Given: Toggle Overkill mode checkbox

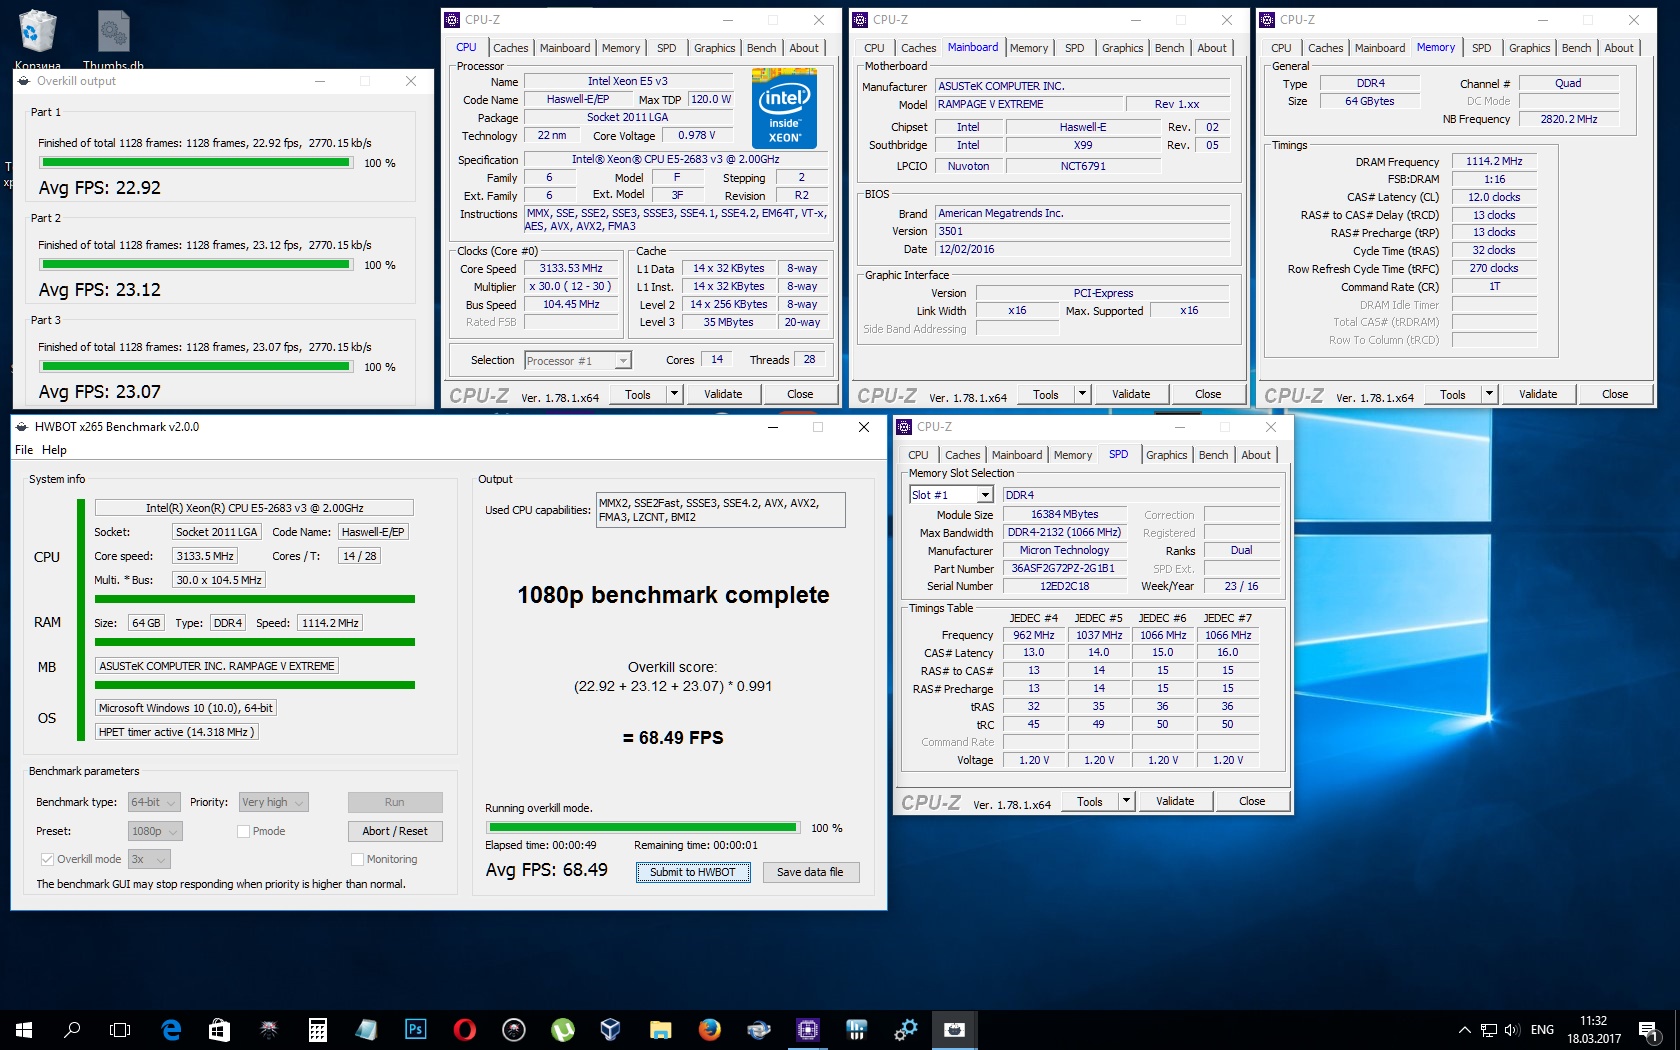Looking at the screenshot, I should (47, 859).
